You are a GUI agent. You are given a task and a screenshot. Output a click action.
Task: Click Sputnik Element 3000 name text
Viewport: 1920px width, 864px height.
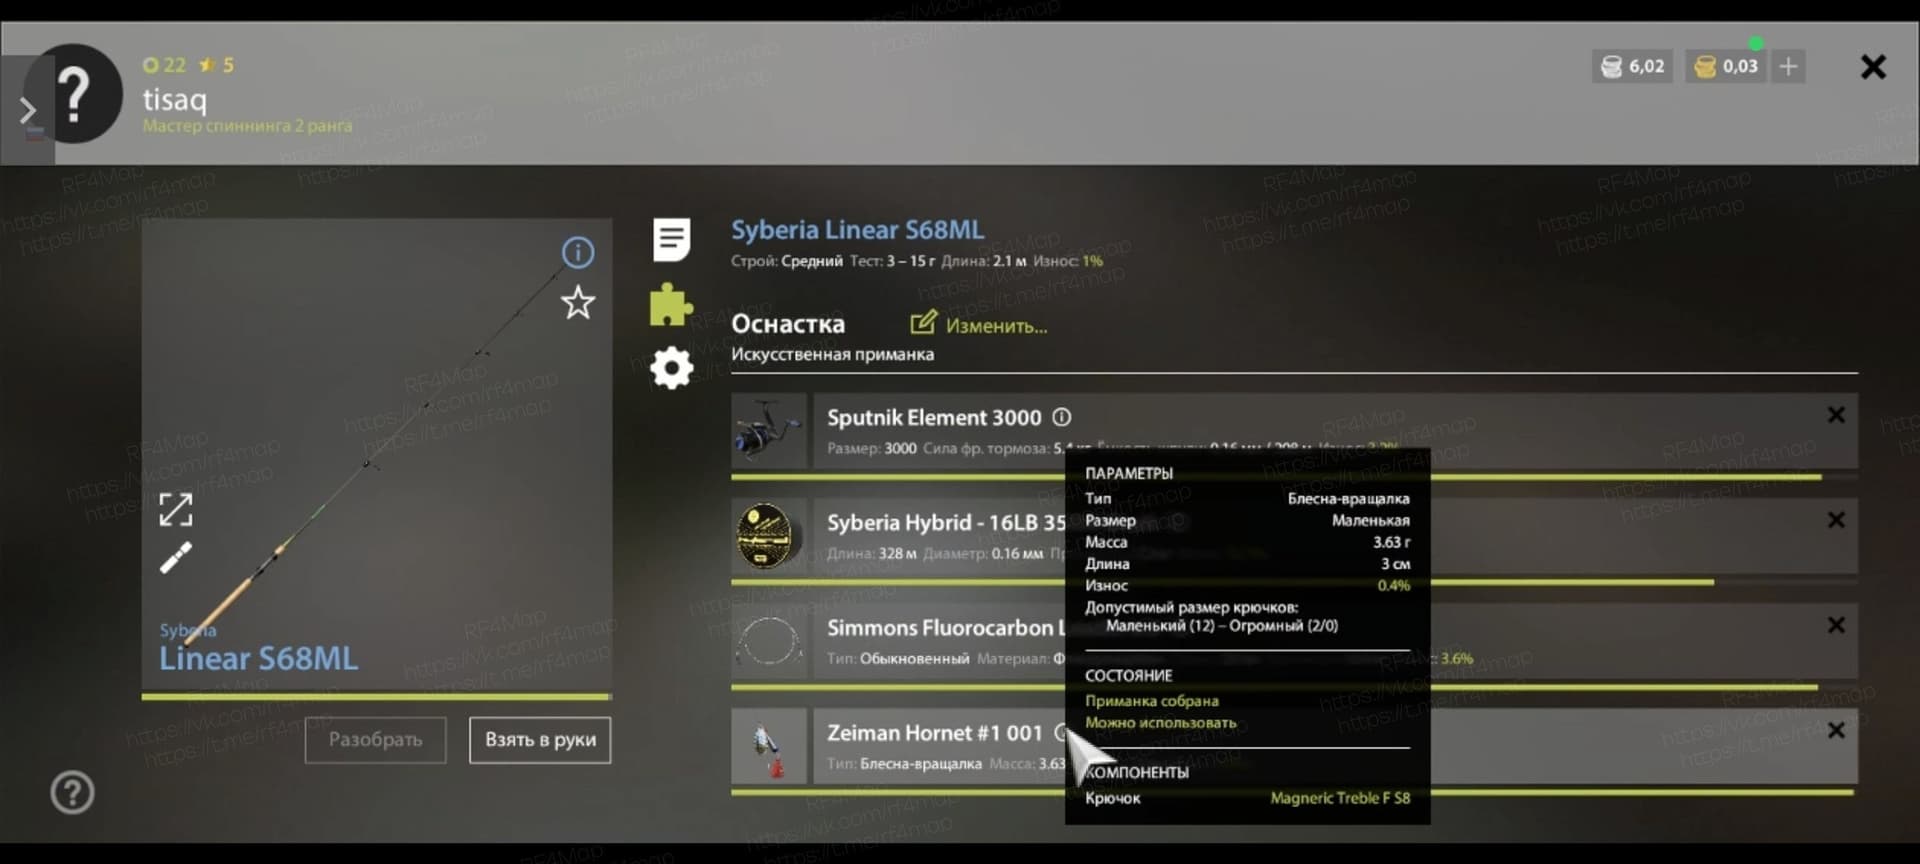(x=934, y=418)
